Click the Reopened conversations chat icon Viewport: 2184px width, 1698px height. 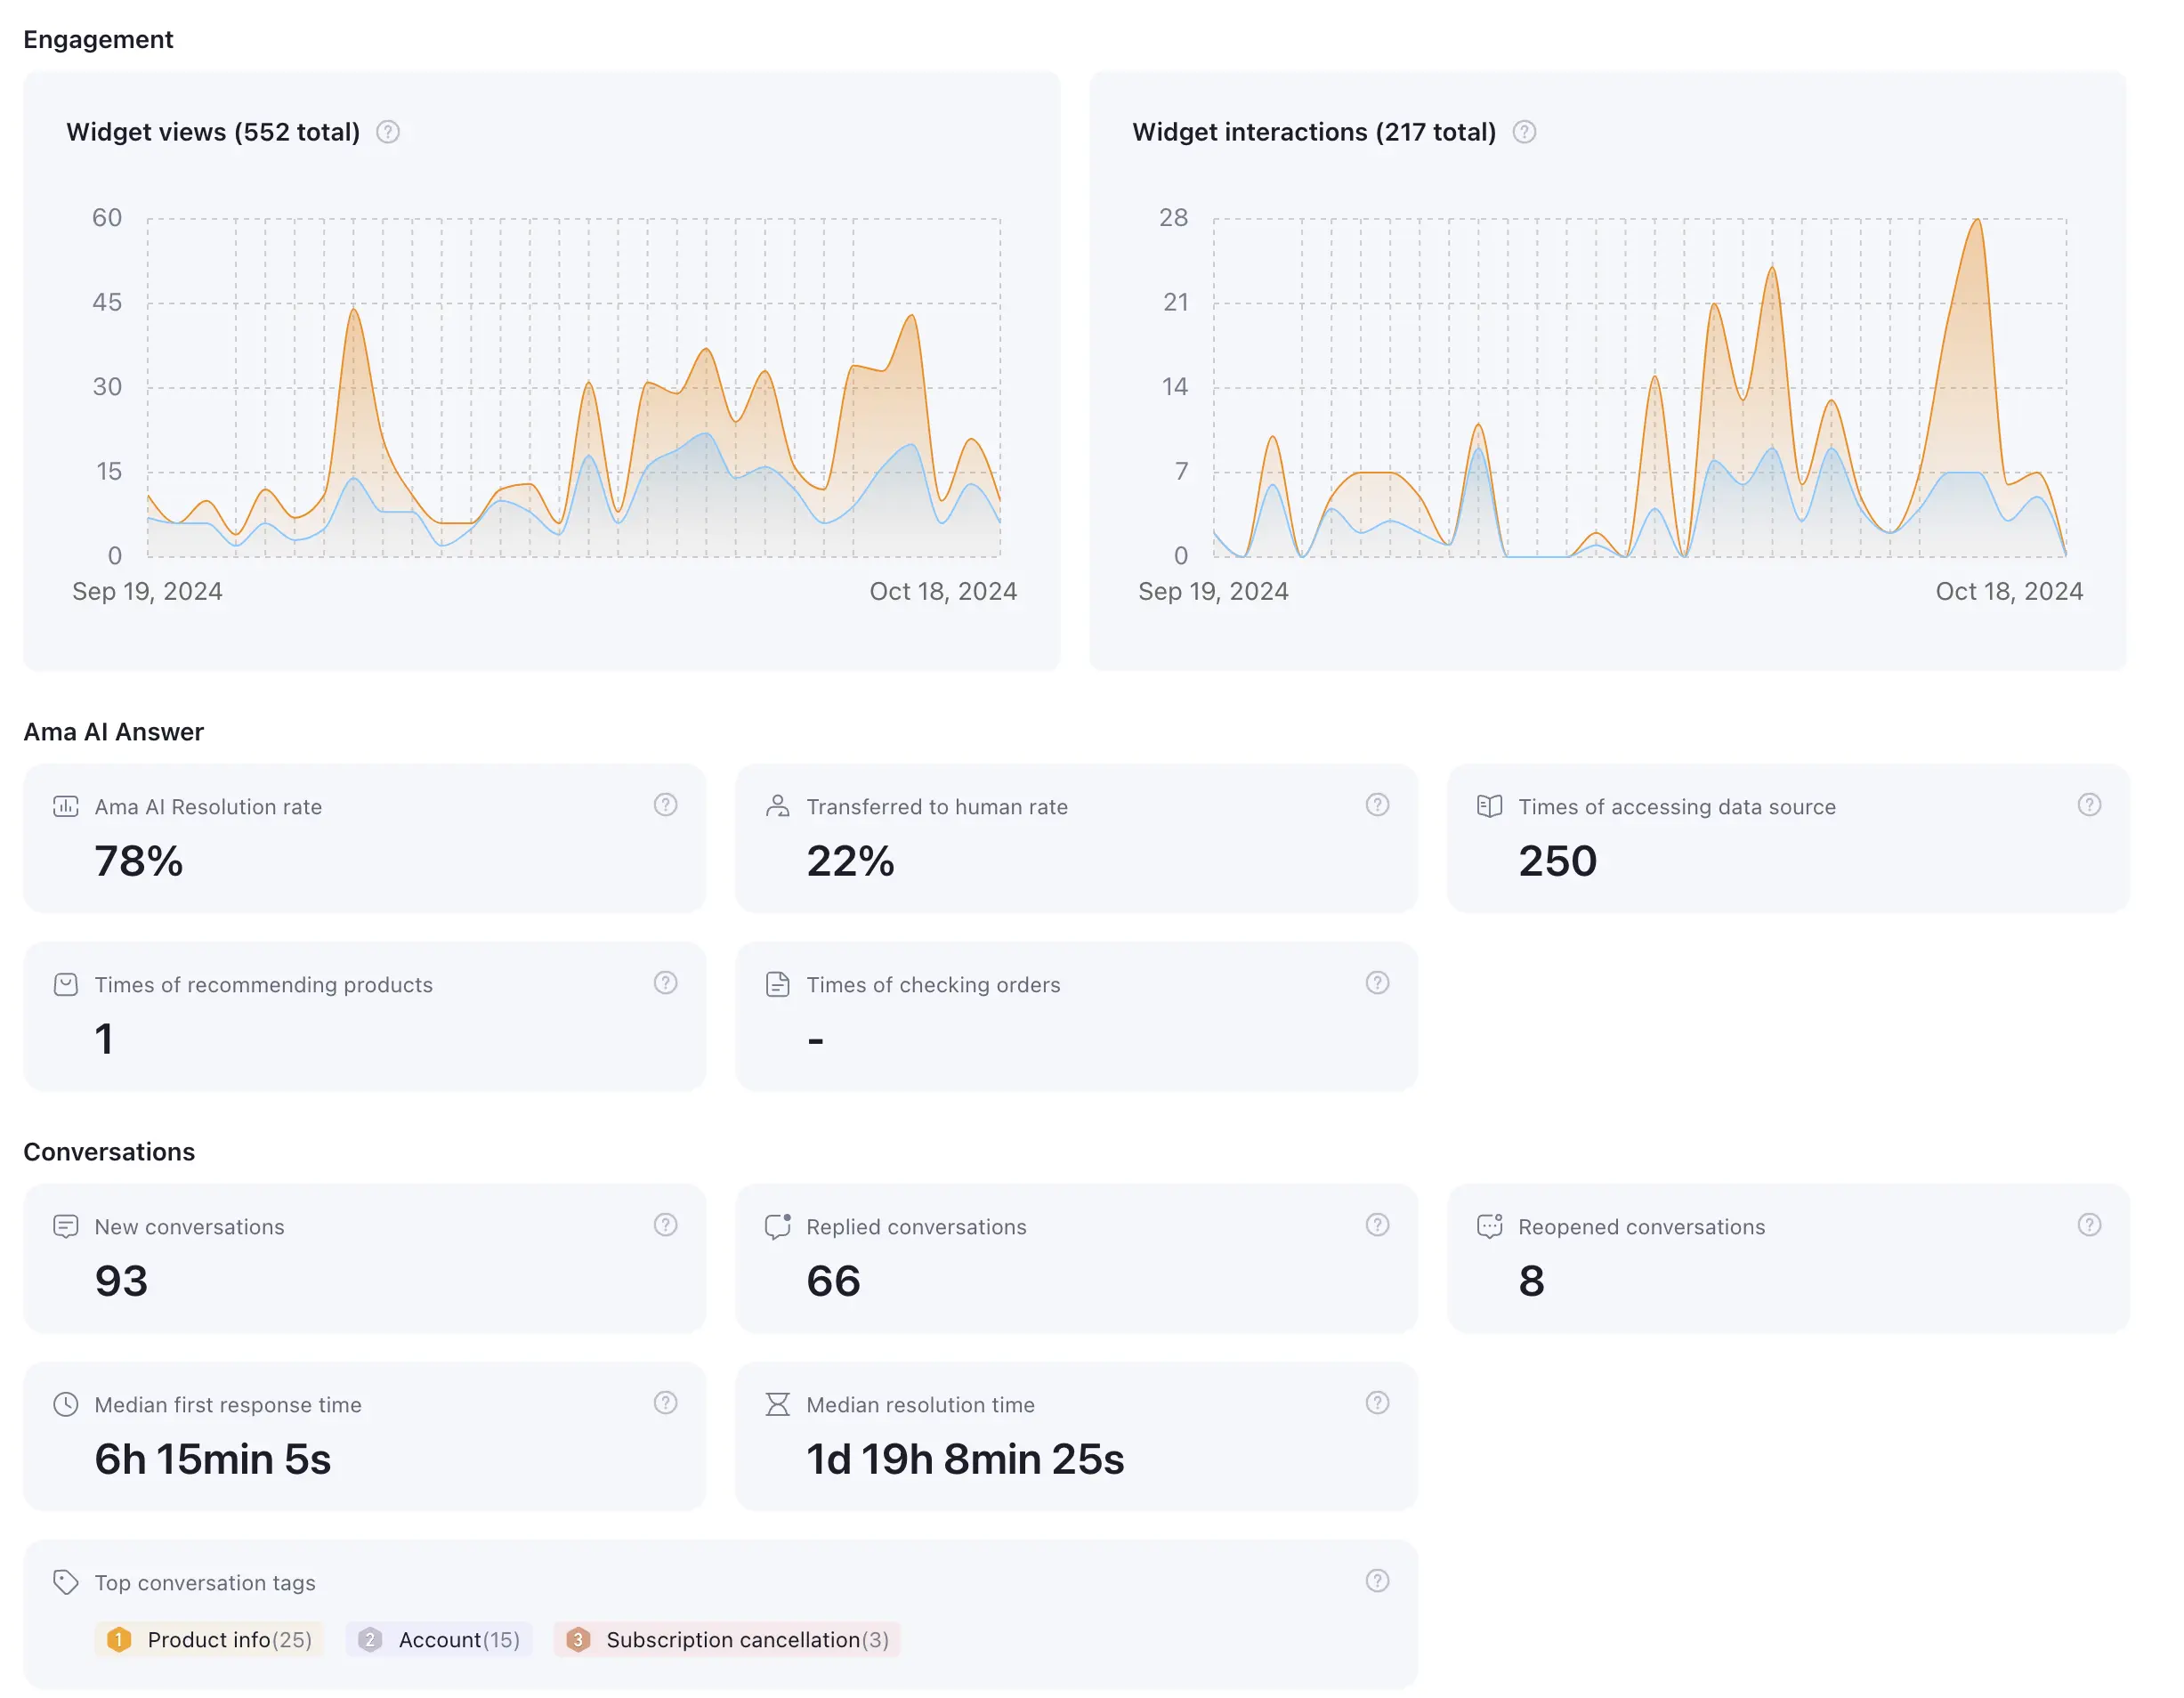[x=1490, y=1226]
